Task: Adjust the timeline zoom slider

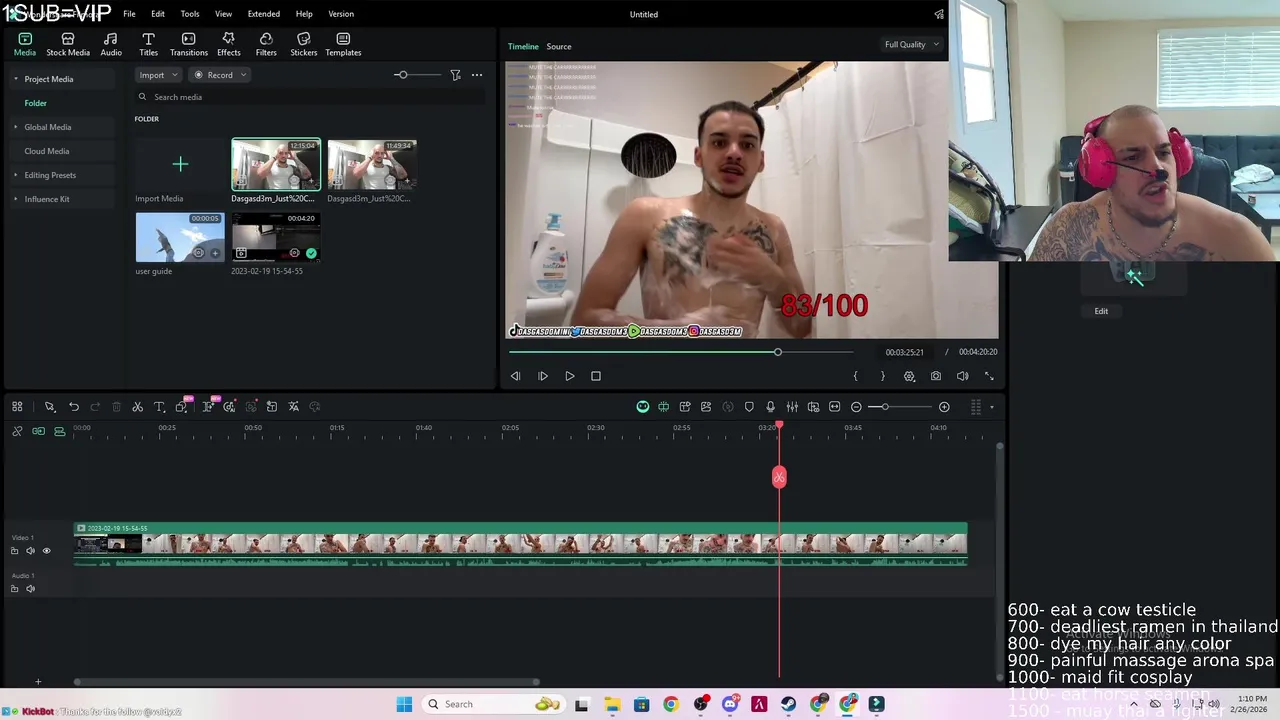Action: [885, 407]
